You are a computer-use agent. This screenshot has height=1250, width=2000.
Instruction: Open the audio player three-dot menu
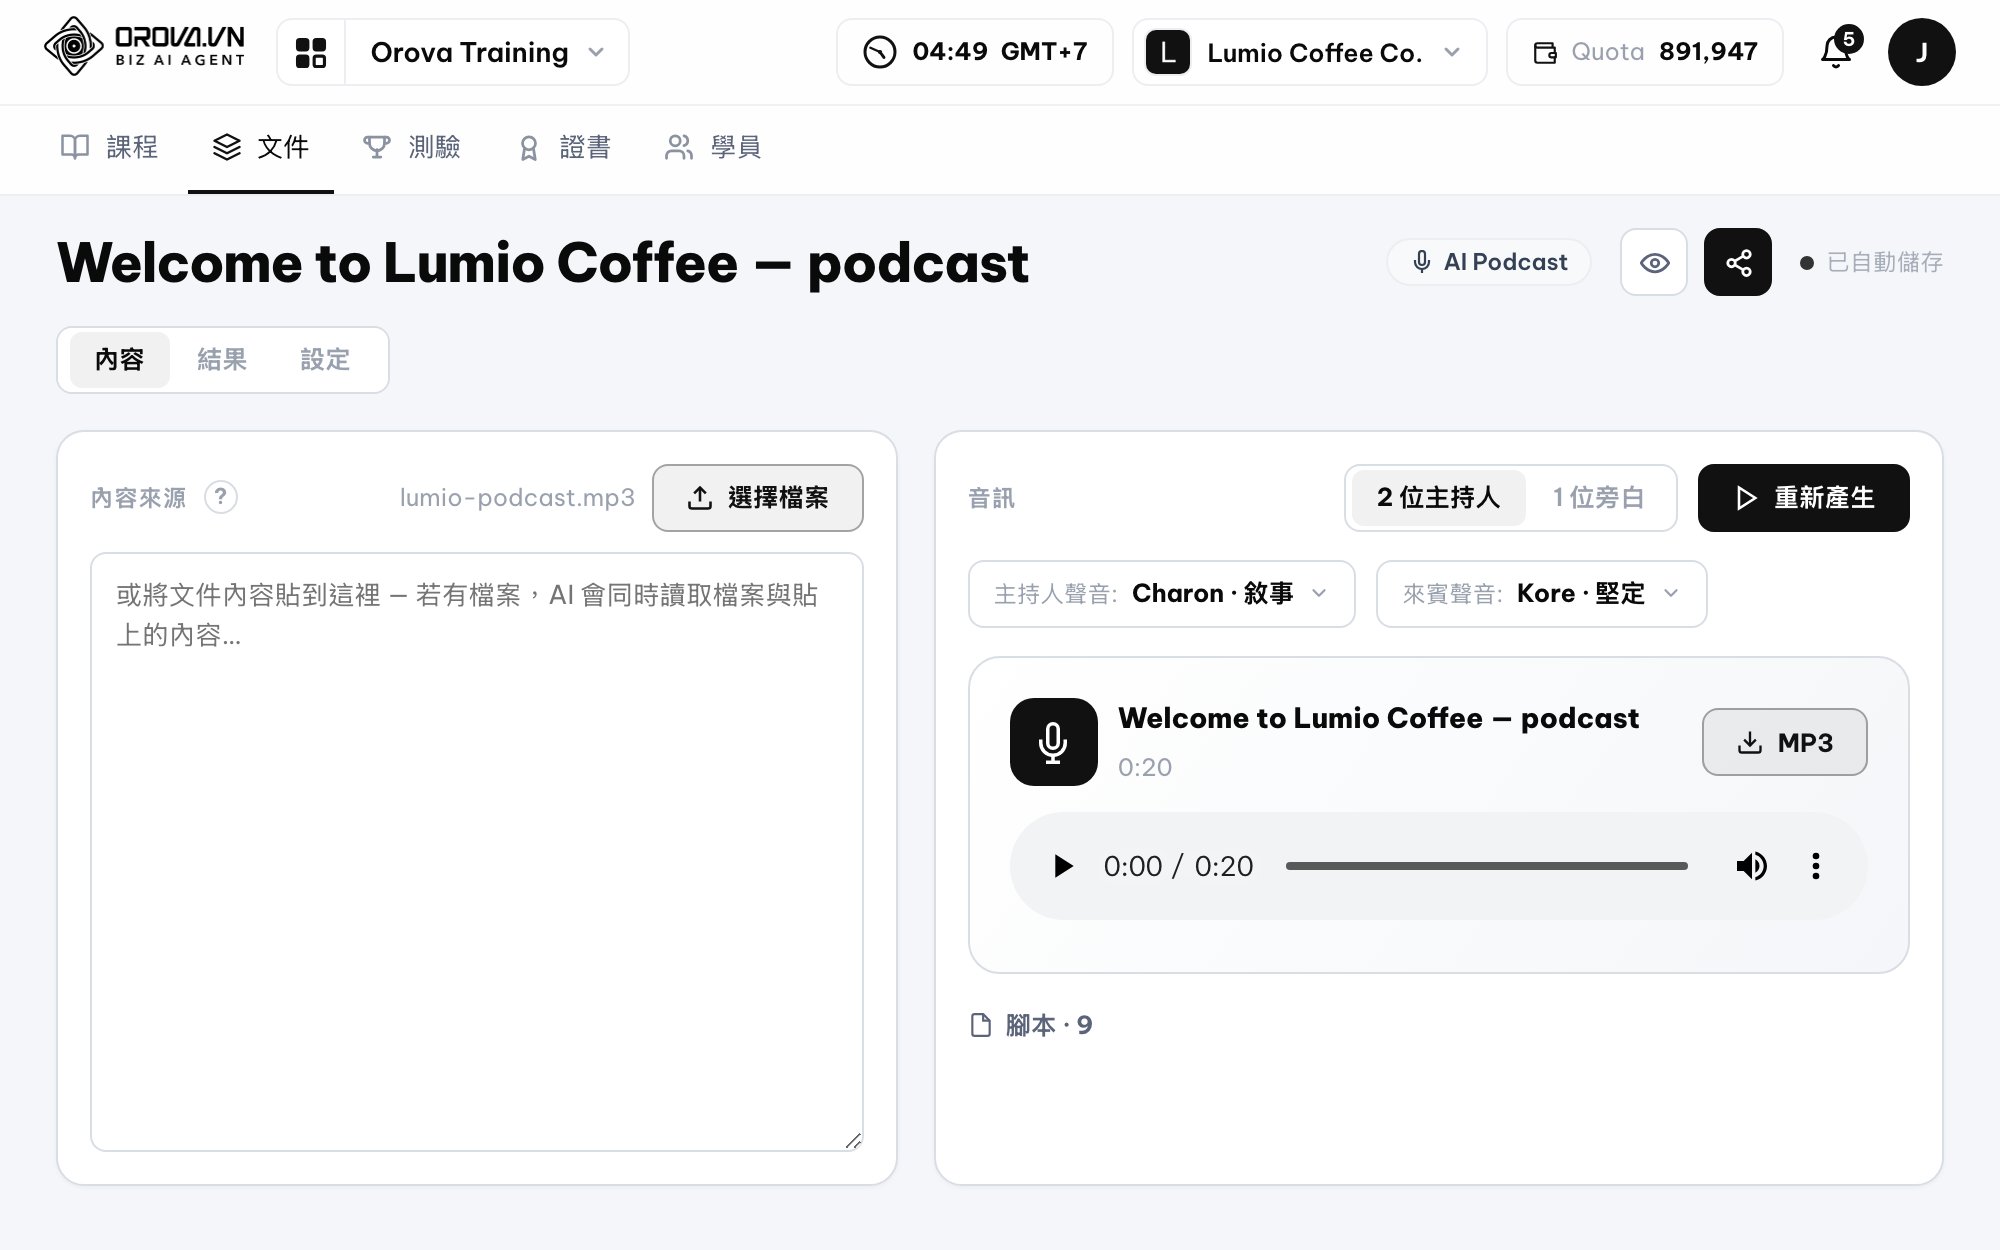coord(1816,866)
